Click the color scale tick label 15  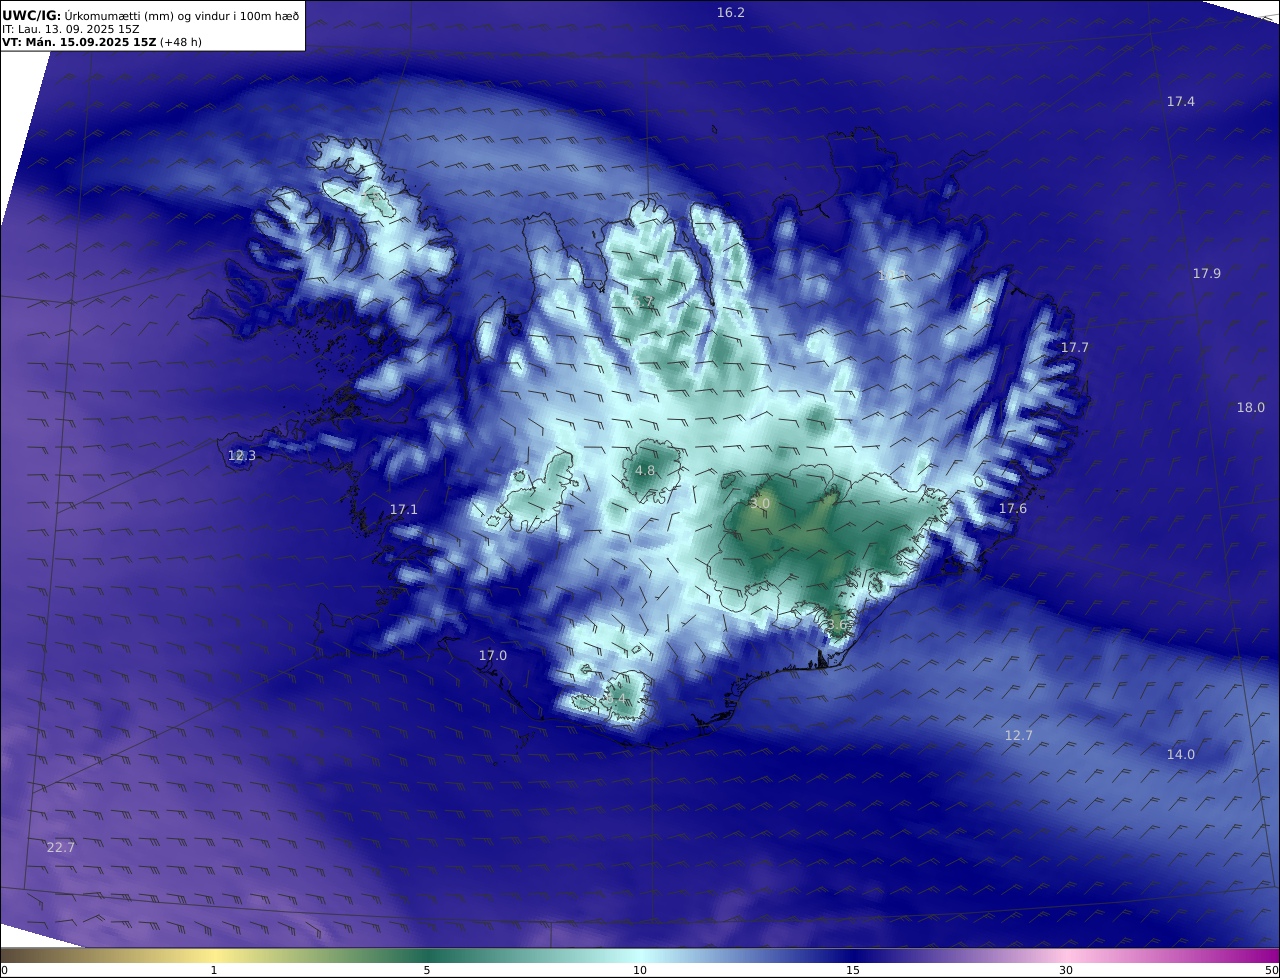click(853, 970)
